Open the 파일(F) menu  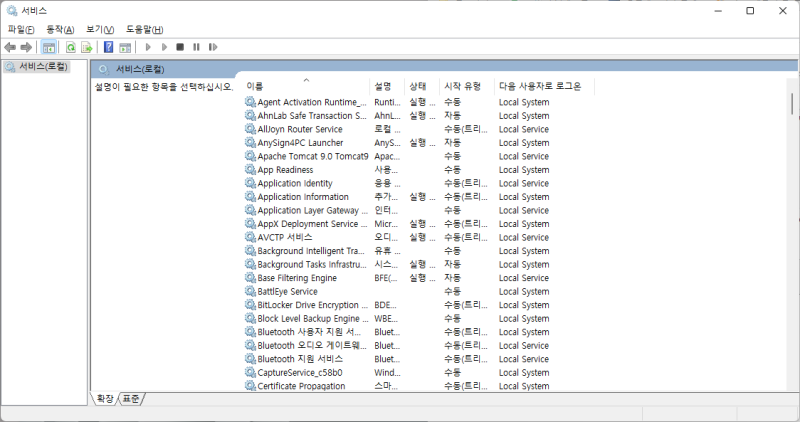click(x=21, y=30)
